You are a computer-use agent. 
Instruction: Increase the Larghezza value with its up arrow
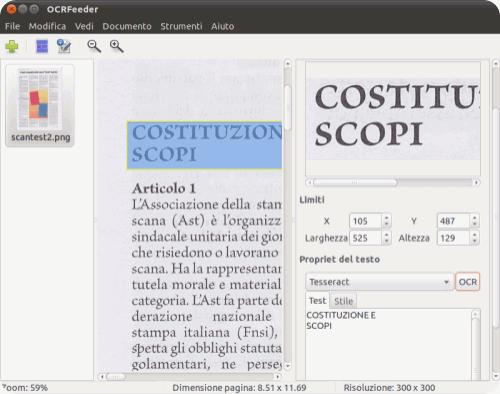pos(386,234)
